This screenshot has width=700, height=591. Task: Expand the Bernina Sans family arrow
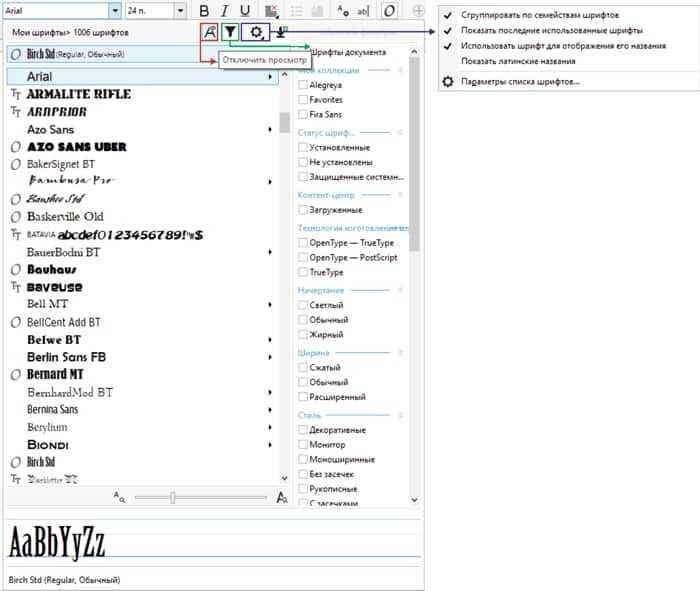point(270,410)
